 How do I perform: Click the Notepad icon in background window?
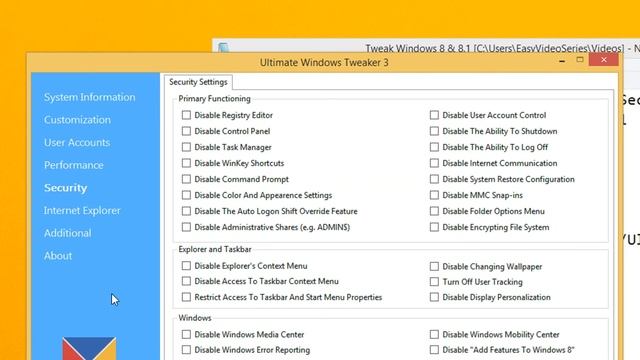[223, 47]
